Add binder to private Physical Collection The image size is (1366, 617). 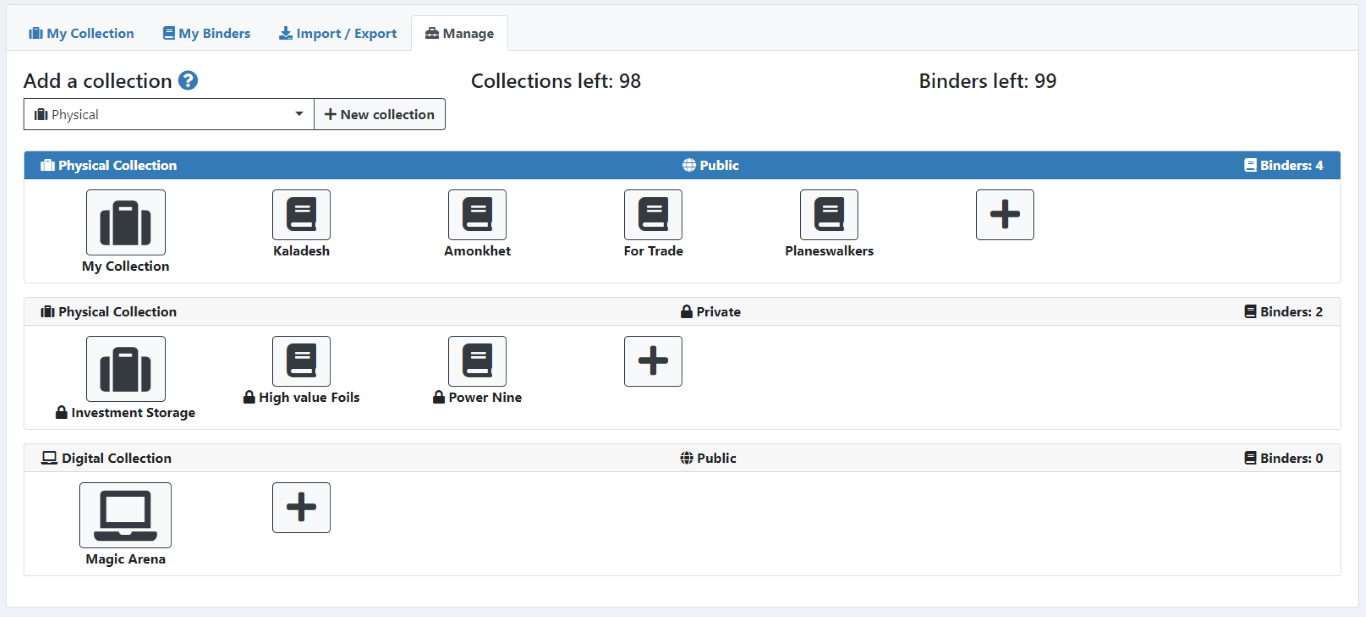(653, 361)
